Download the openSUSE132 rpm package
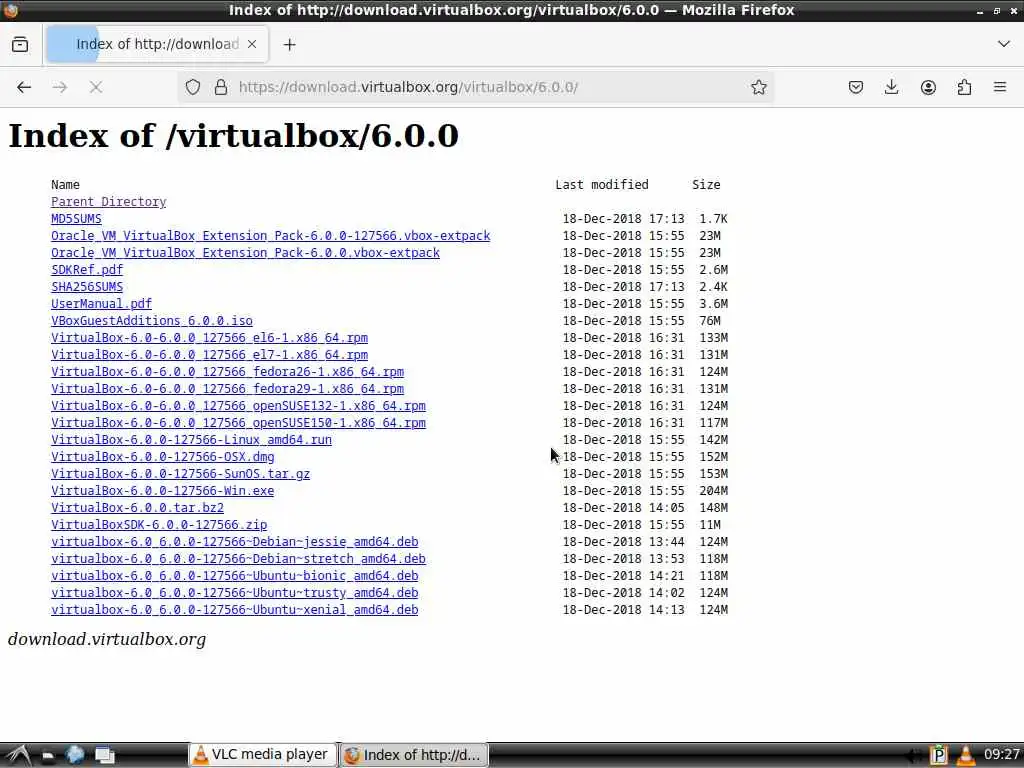The height and width of the screenshot is (768, 1024). 238,406
